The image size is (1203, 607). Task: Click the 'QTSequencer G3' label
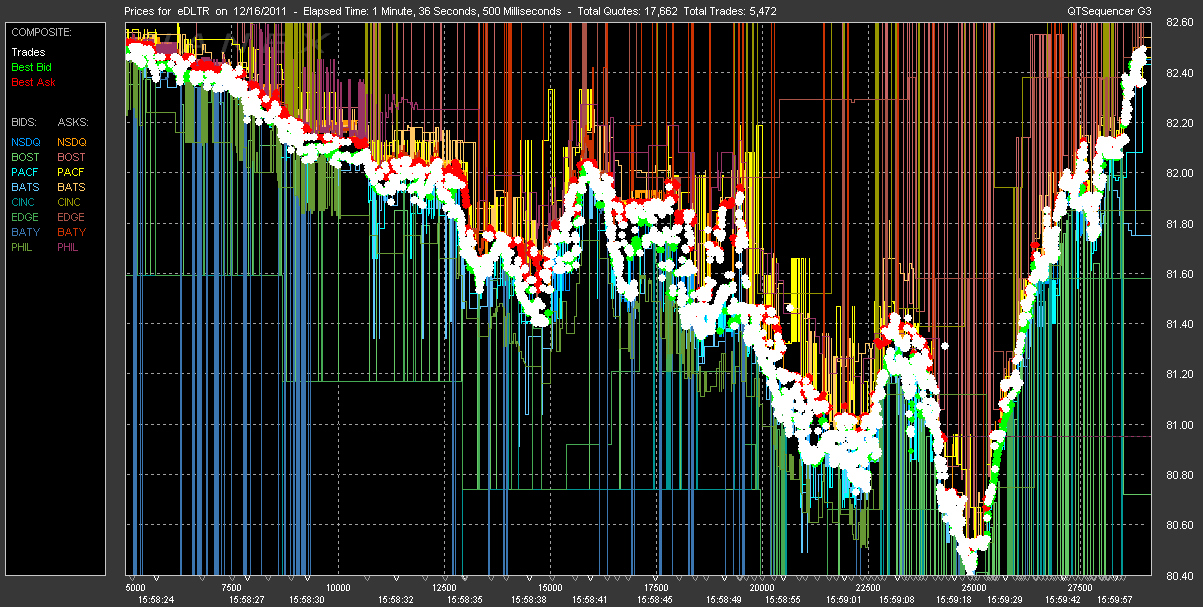[1108, 11]
